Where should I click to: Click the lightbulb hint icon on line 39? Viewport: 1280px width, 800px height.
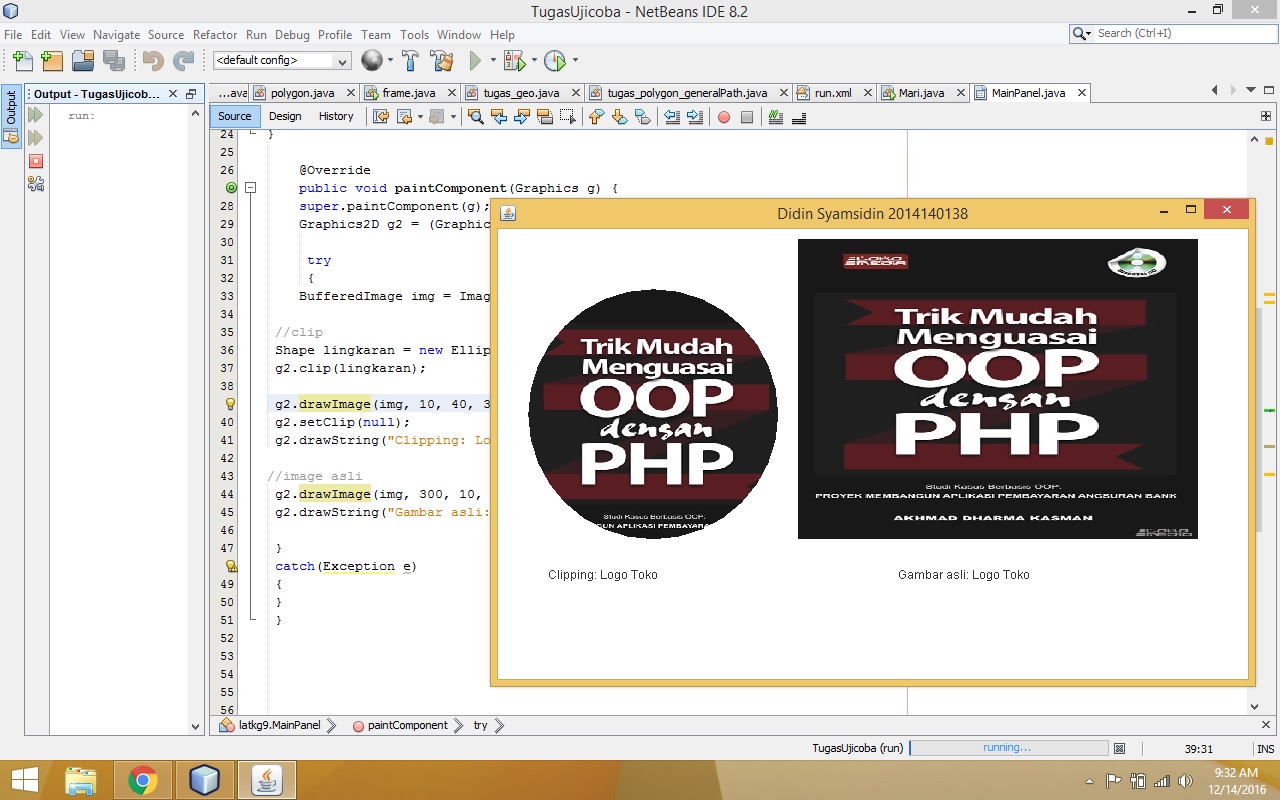point(230,404)
